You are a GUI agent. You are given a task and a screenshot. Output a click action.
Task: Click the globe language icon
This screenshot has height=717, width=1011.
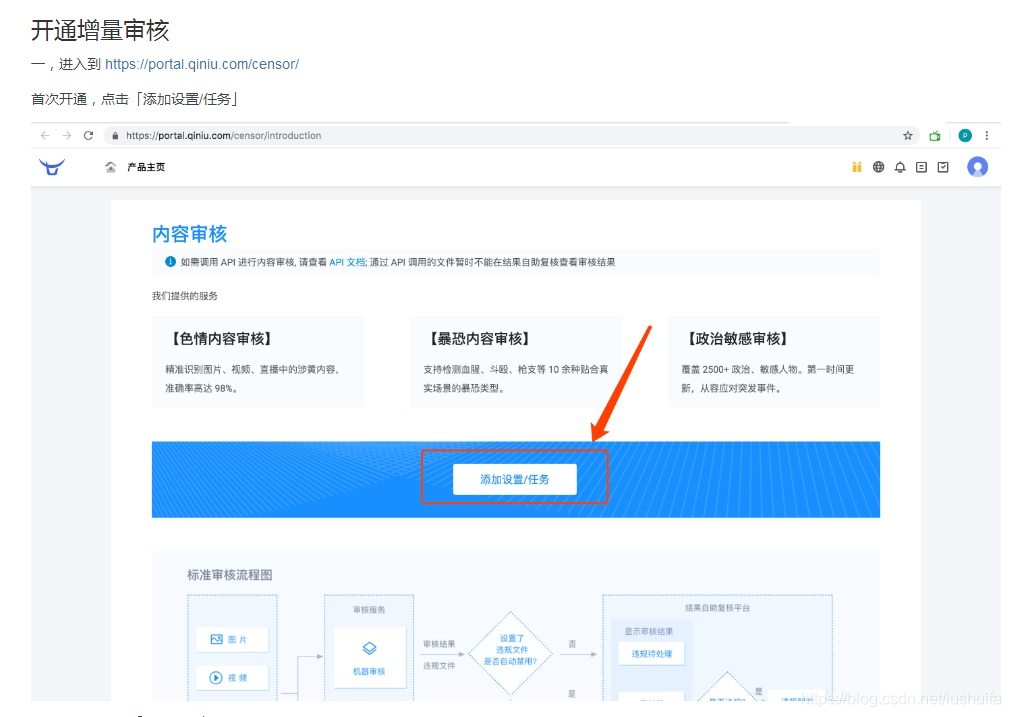click(x=878, y=167)
